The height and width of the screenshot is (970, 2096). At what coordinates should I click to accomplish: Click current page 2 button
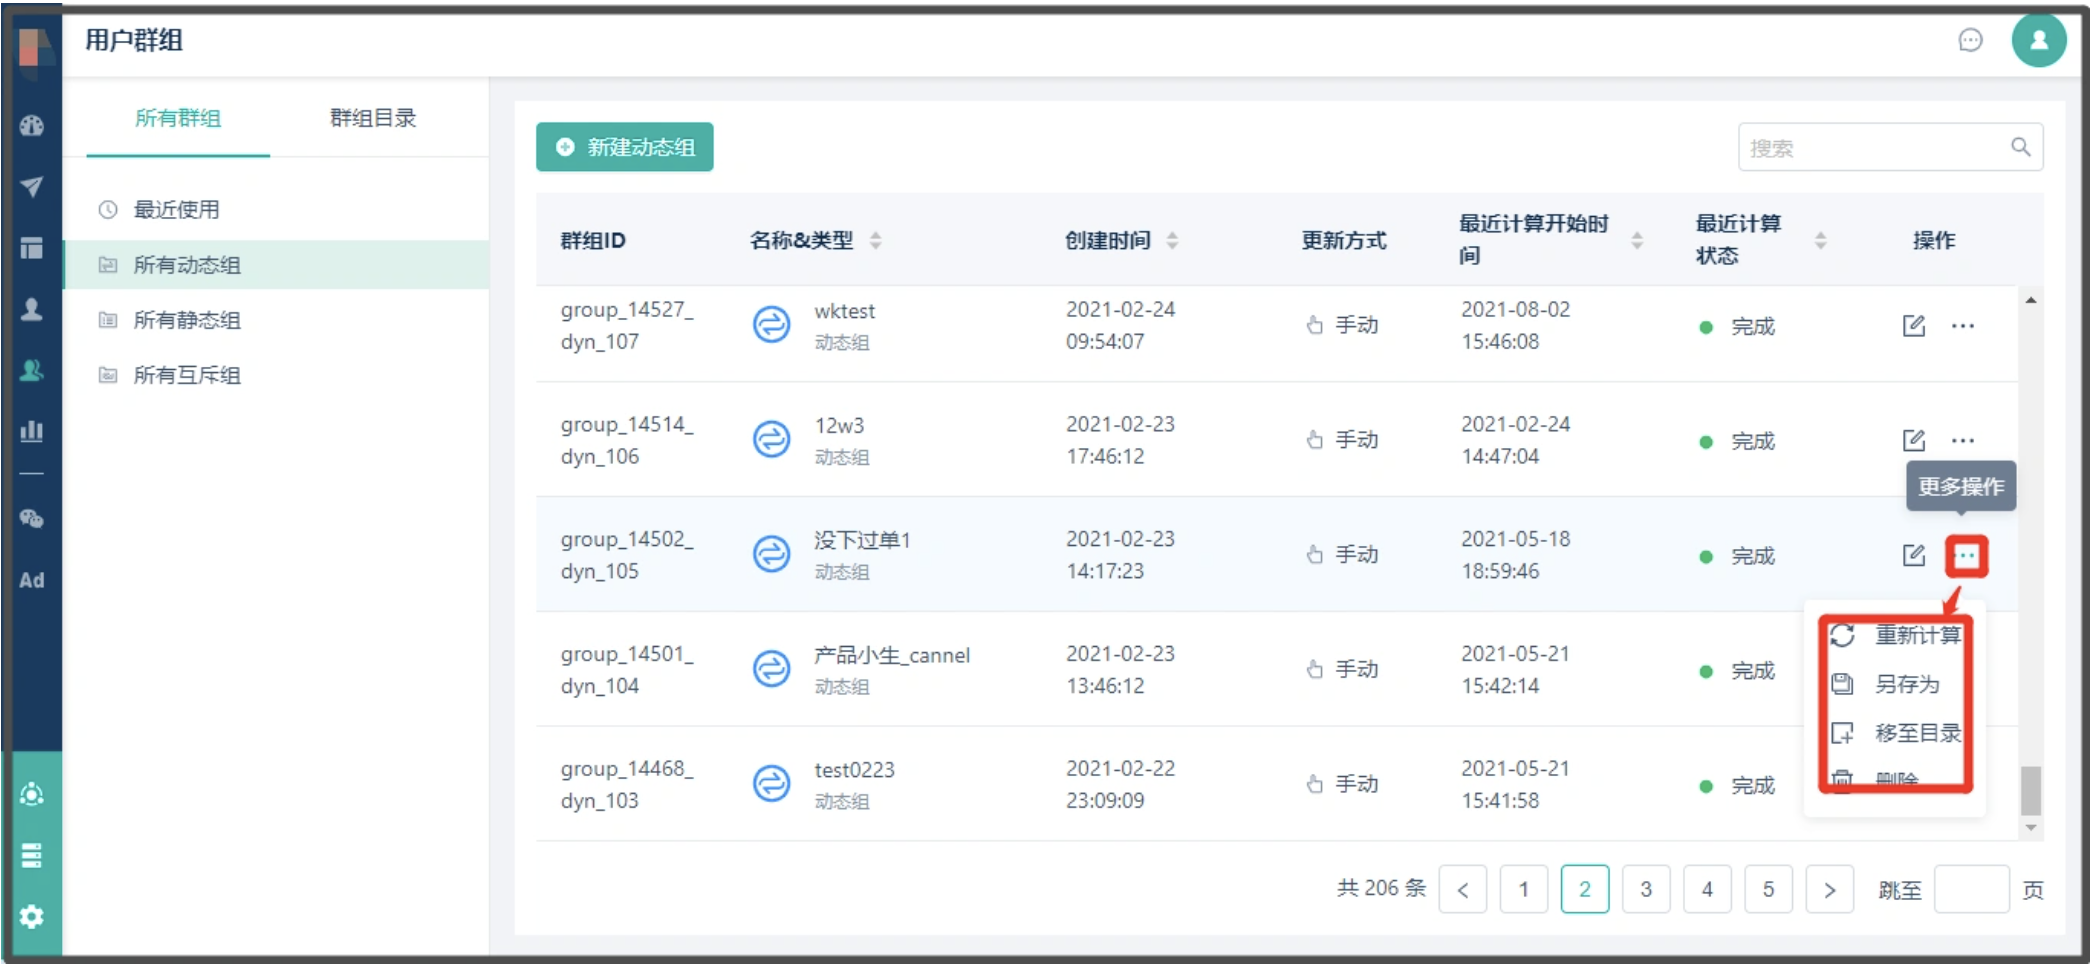click(1585, 889)
